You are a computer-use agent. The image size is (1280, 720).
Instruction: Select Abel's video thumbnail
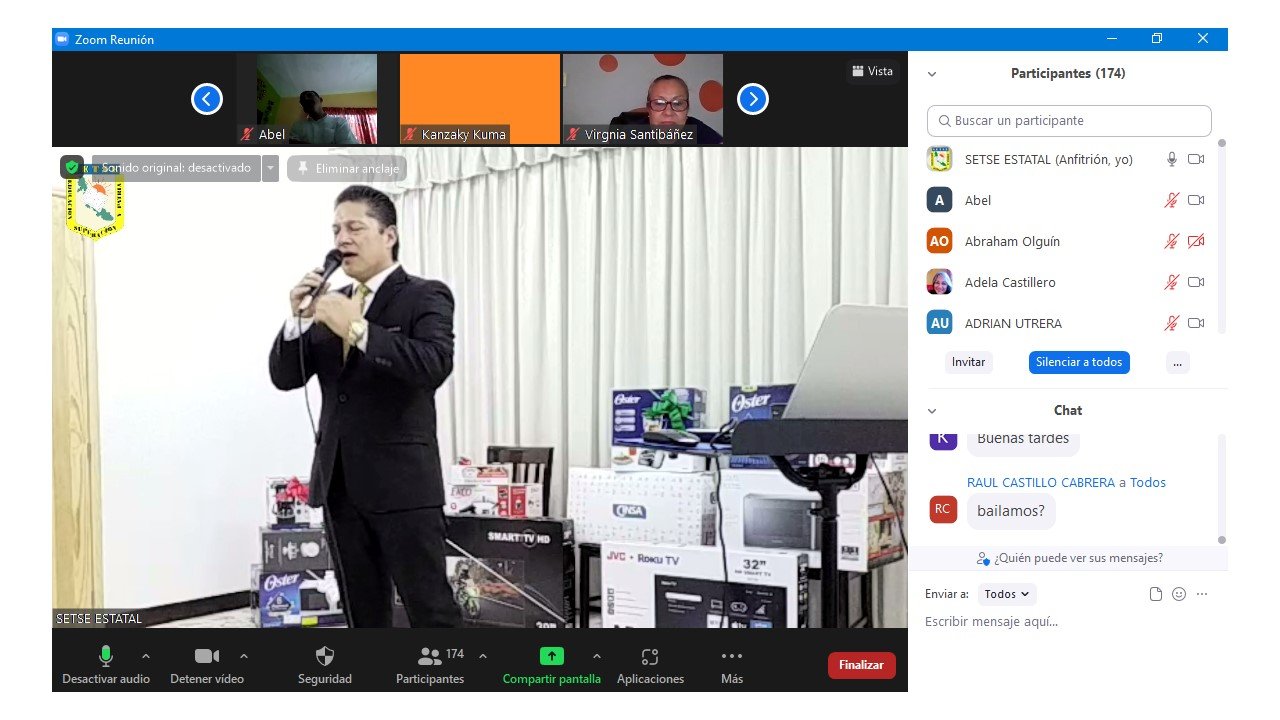[x=317, y=99]
